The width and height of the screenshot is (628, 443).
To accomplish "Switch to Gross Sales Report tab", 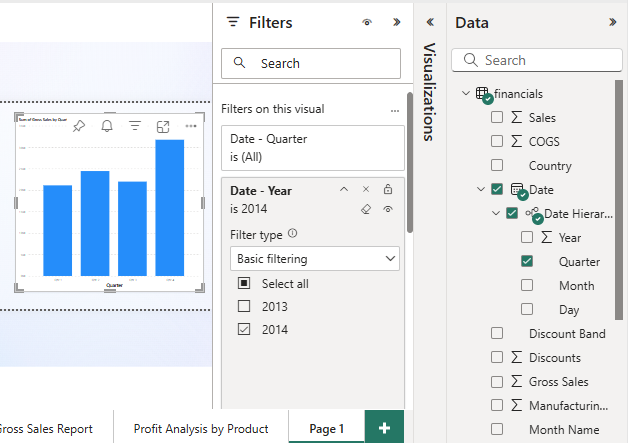I will click(x=56, y=428).
